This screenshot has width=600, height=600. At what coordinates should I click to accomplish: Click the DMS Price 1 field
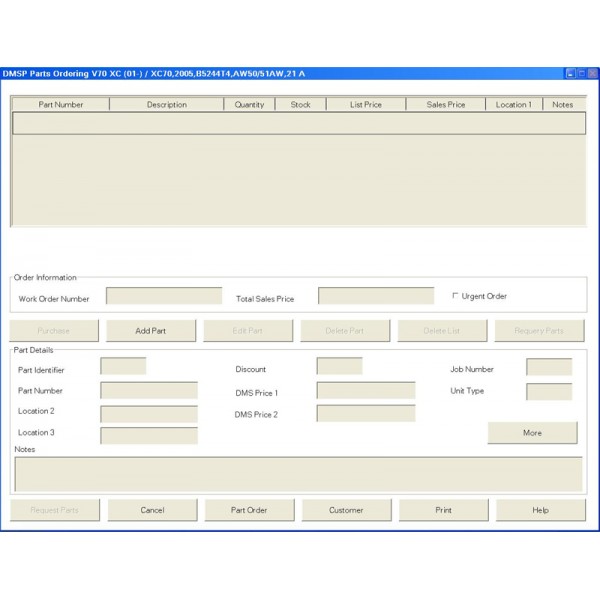coord(365,390)
